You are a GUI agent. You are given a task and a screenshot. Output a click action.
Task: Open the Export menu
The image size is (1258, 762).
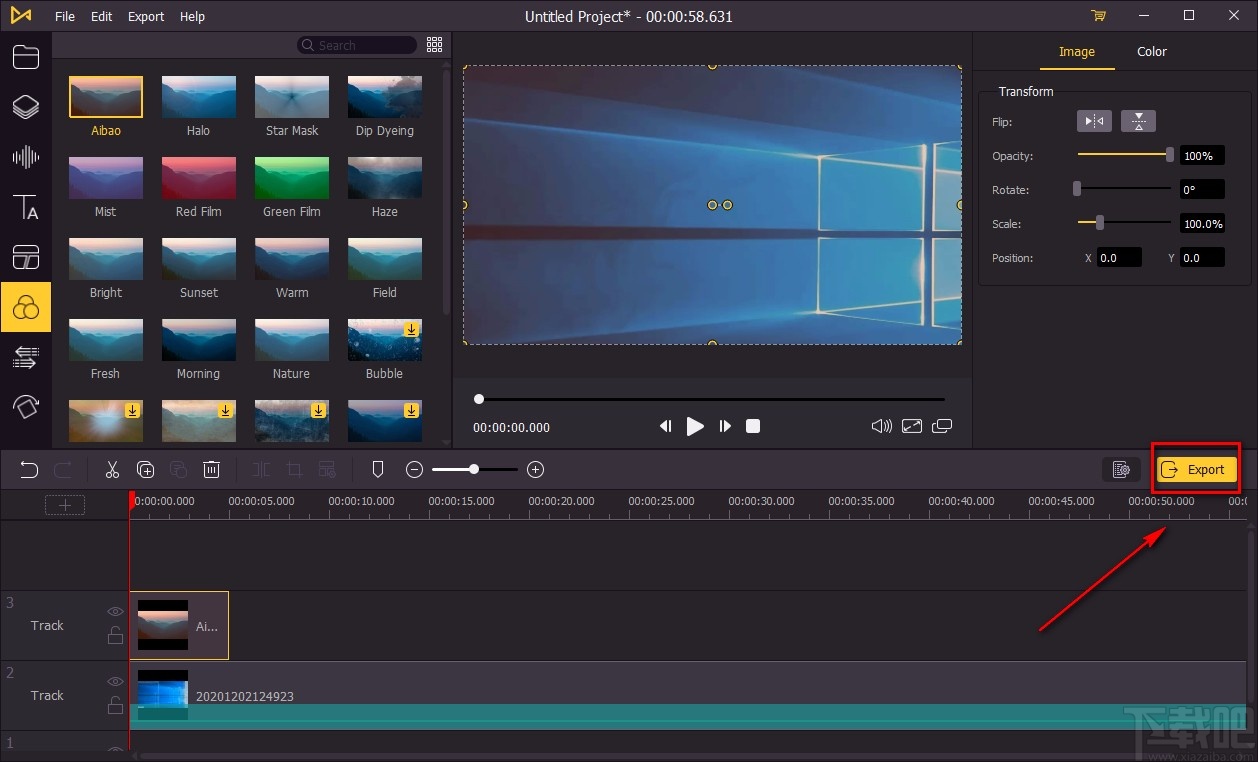pos(146,16)
